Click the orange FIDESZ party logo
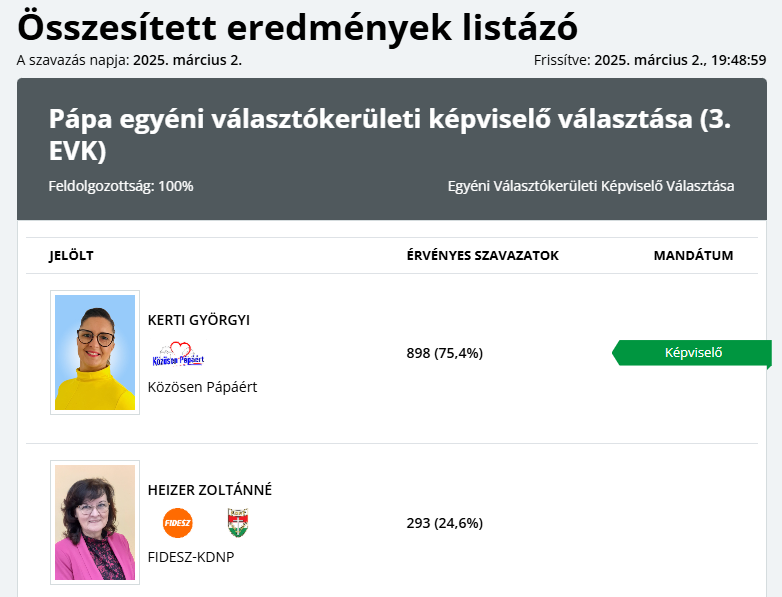This screenshot has width=782, height=597. pyautogui.click(x=177, y=523)
